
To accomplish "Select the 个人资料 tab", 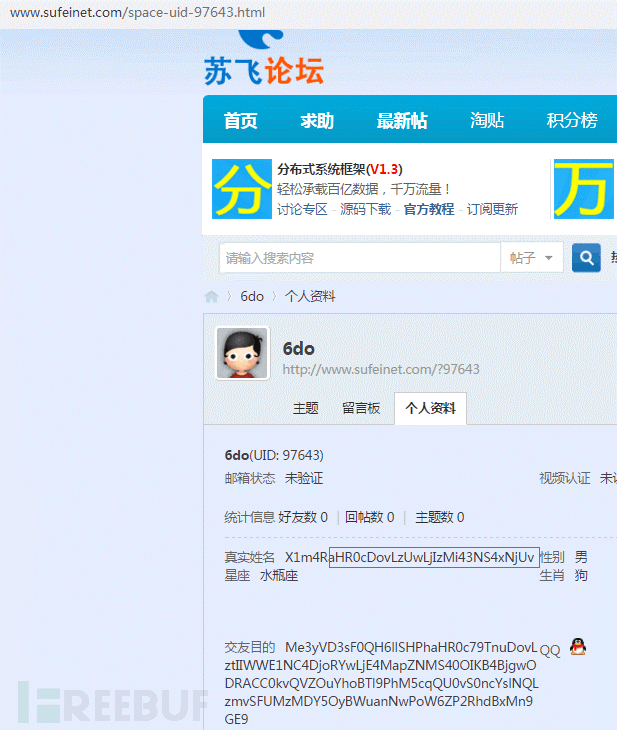I will tap(430, 408).
